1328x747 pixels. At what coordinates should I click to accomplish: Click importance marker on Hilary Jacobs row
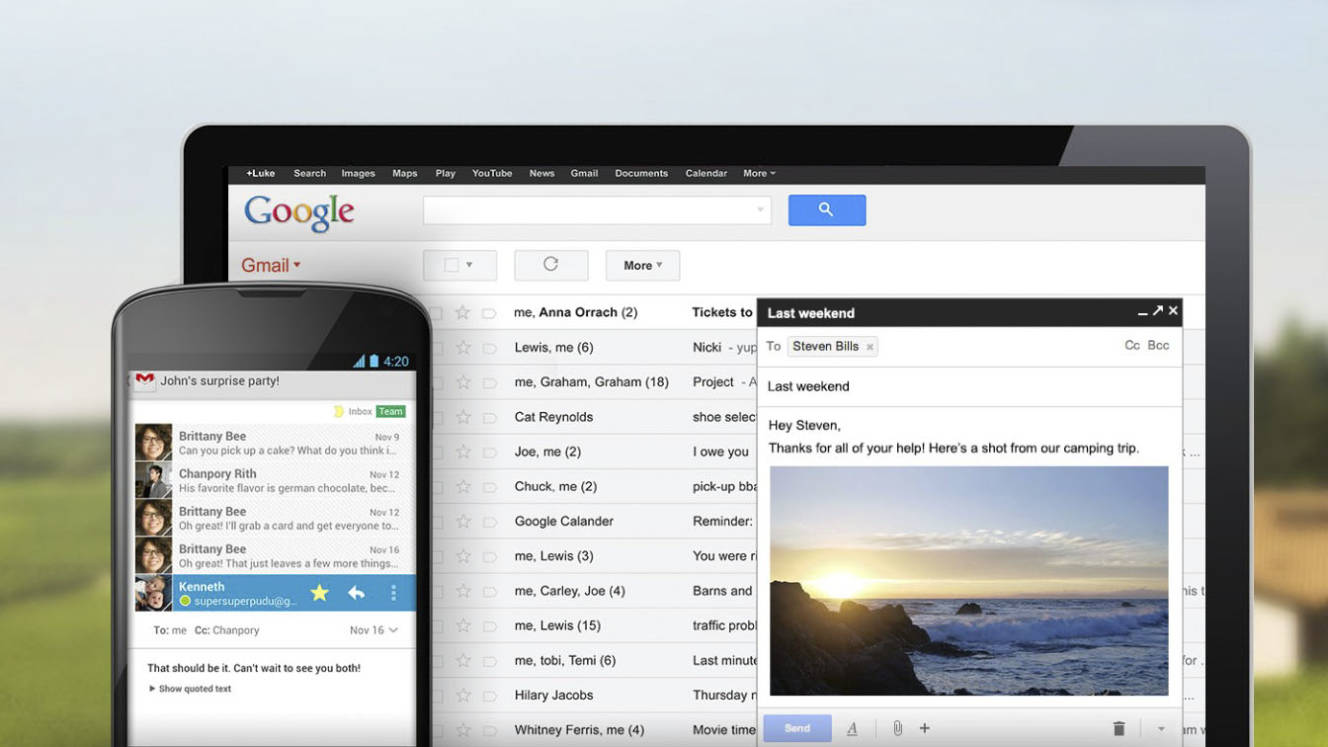coord(489,696)
